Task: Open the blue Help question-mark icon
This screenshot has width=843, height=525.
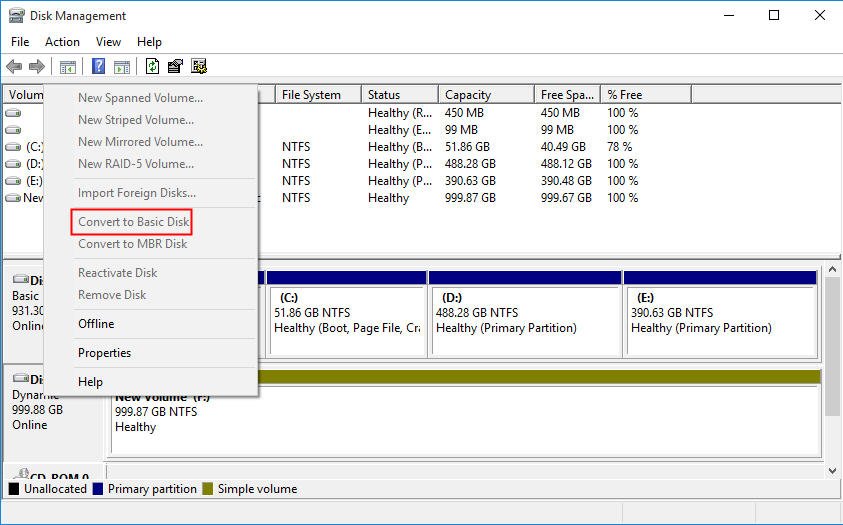Action: pos(98,66)
